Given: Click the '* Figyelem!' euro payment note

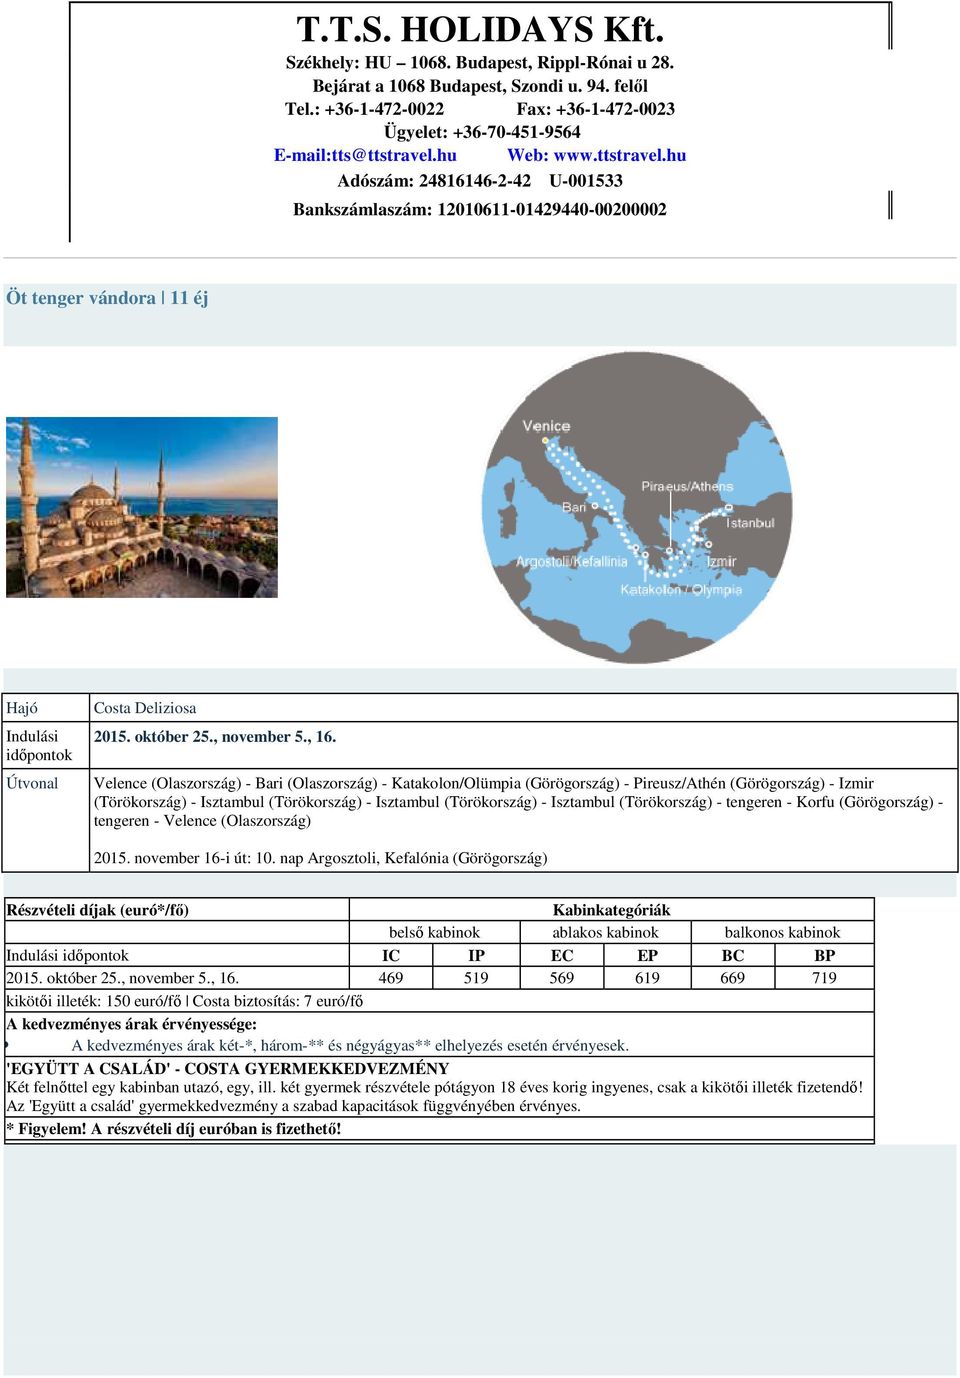Looking at the screenshot, I should coord(174,1129).
